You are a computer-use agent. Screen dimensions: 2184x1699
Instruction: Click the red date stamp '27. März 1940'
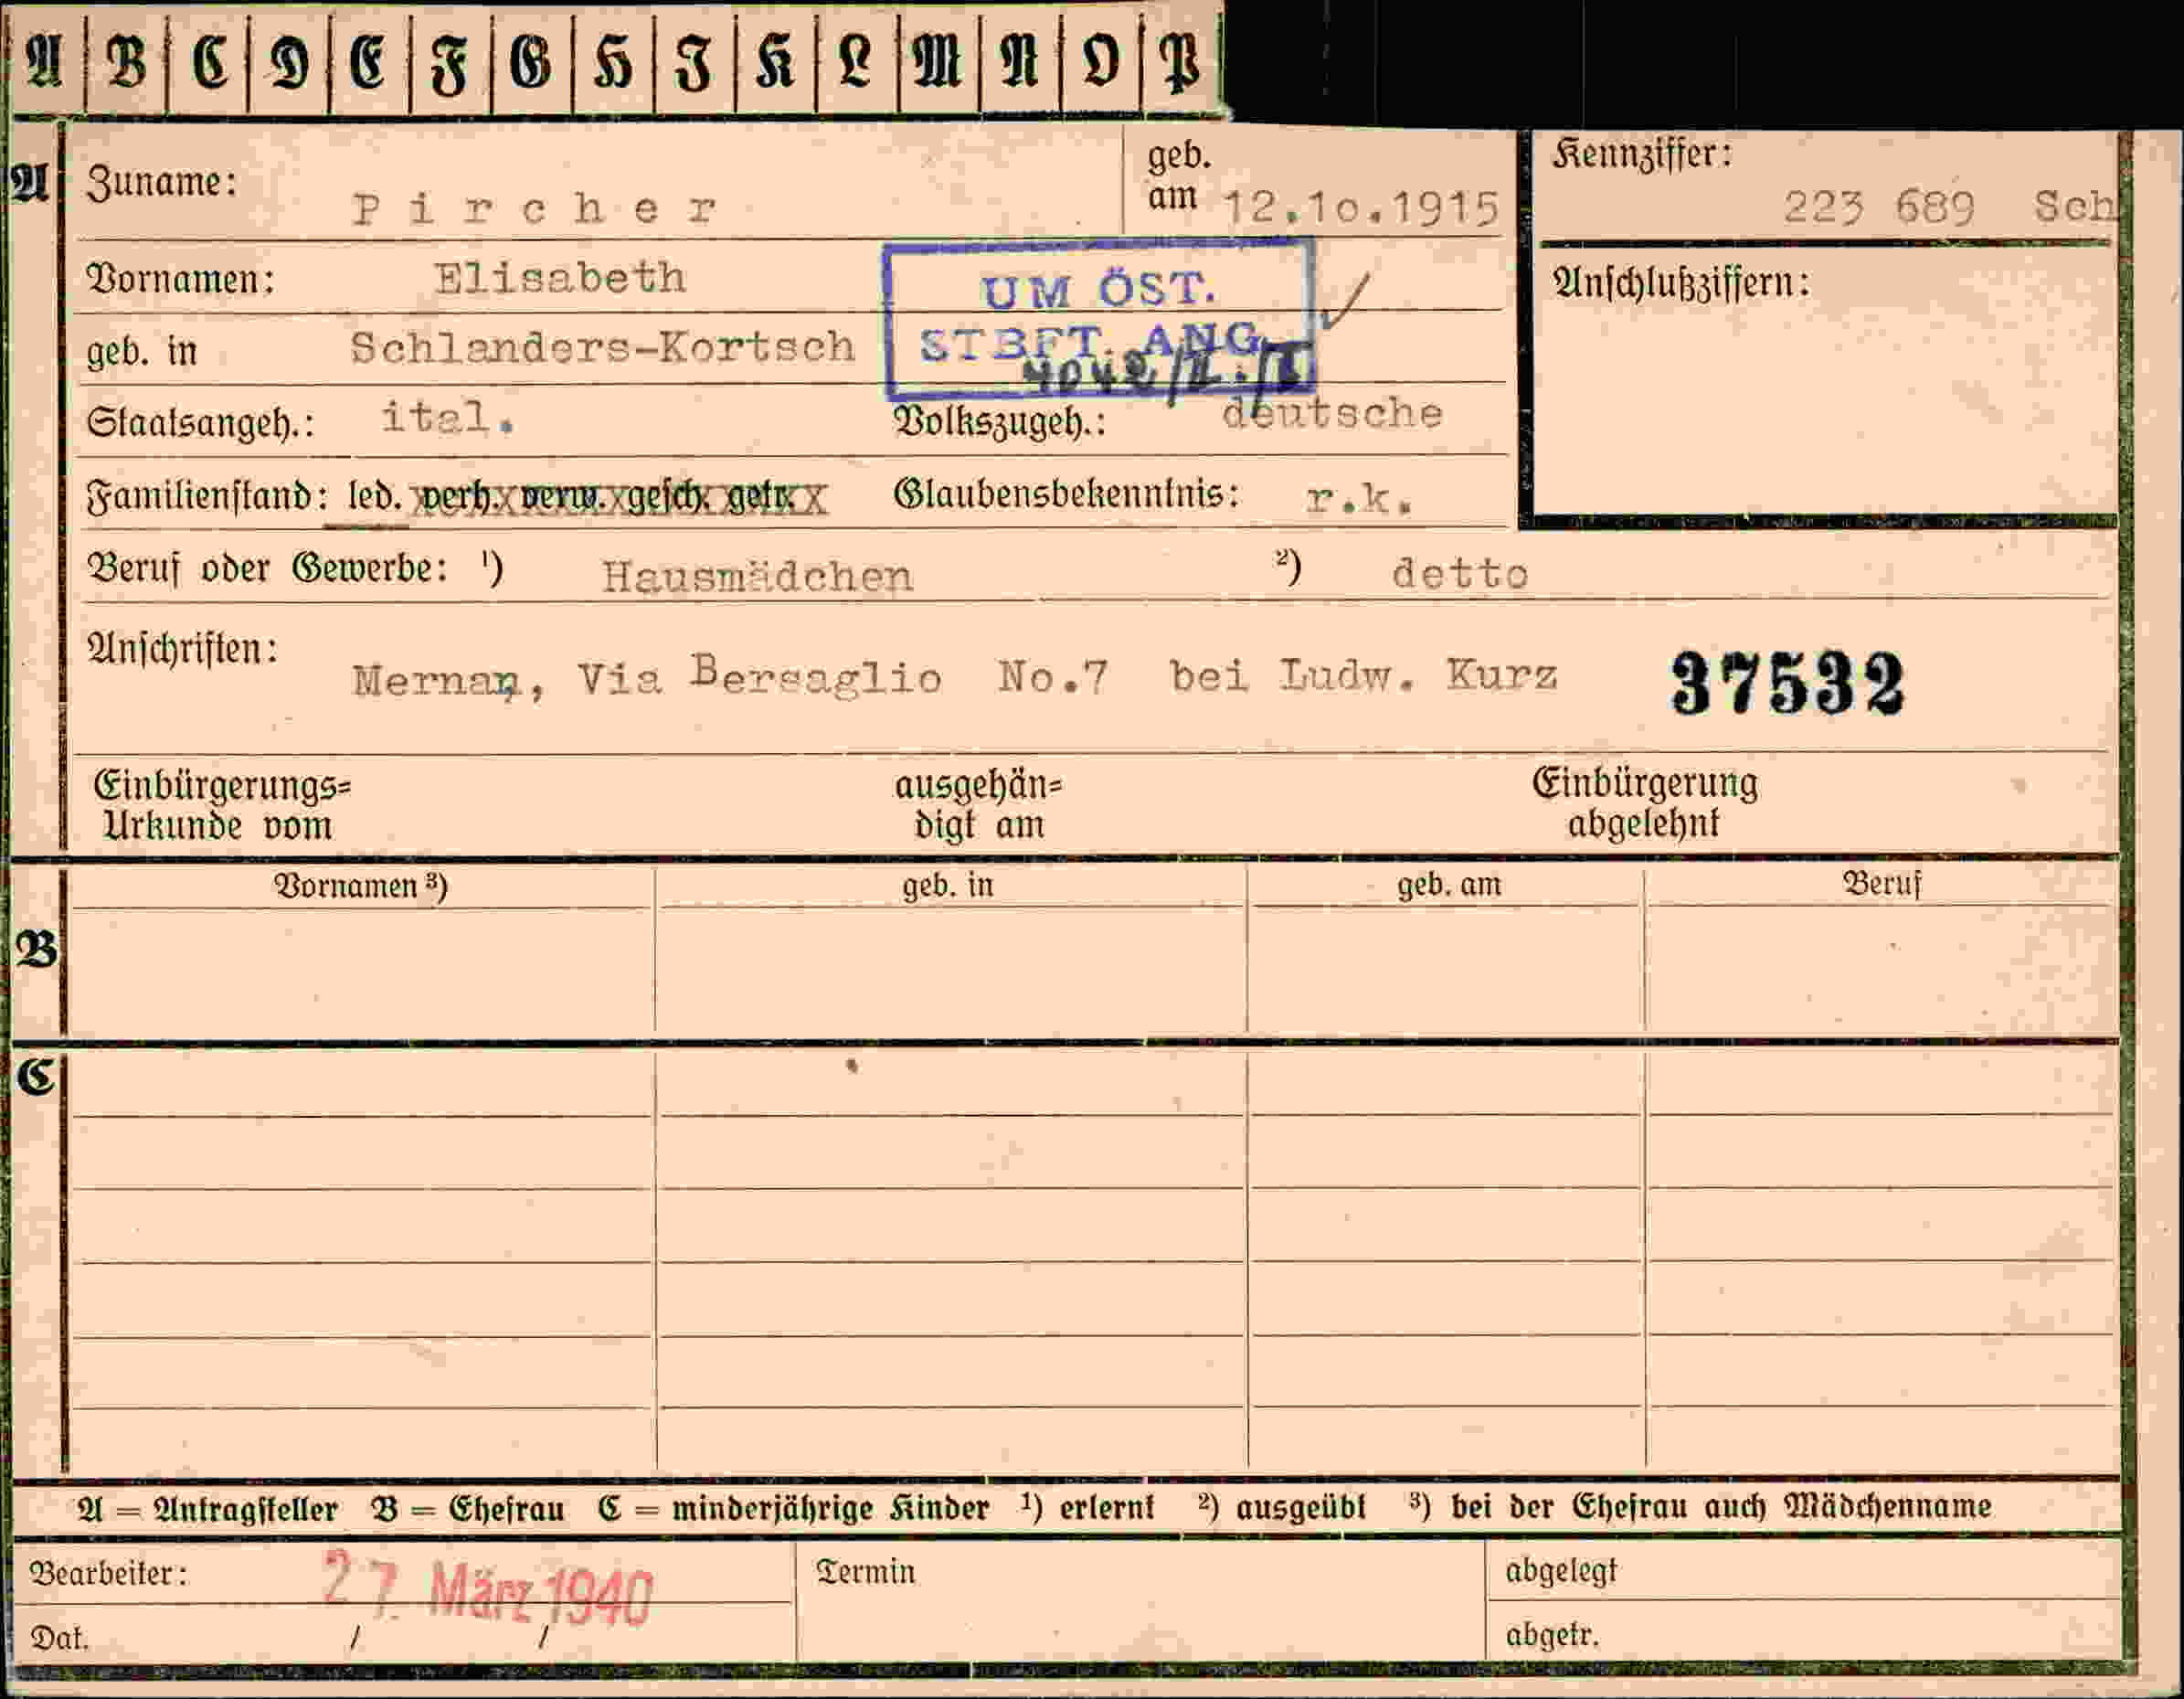(x=487, y=1590)
